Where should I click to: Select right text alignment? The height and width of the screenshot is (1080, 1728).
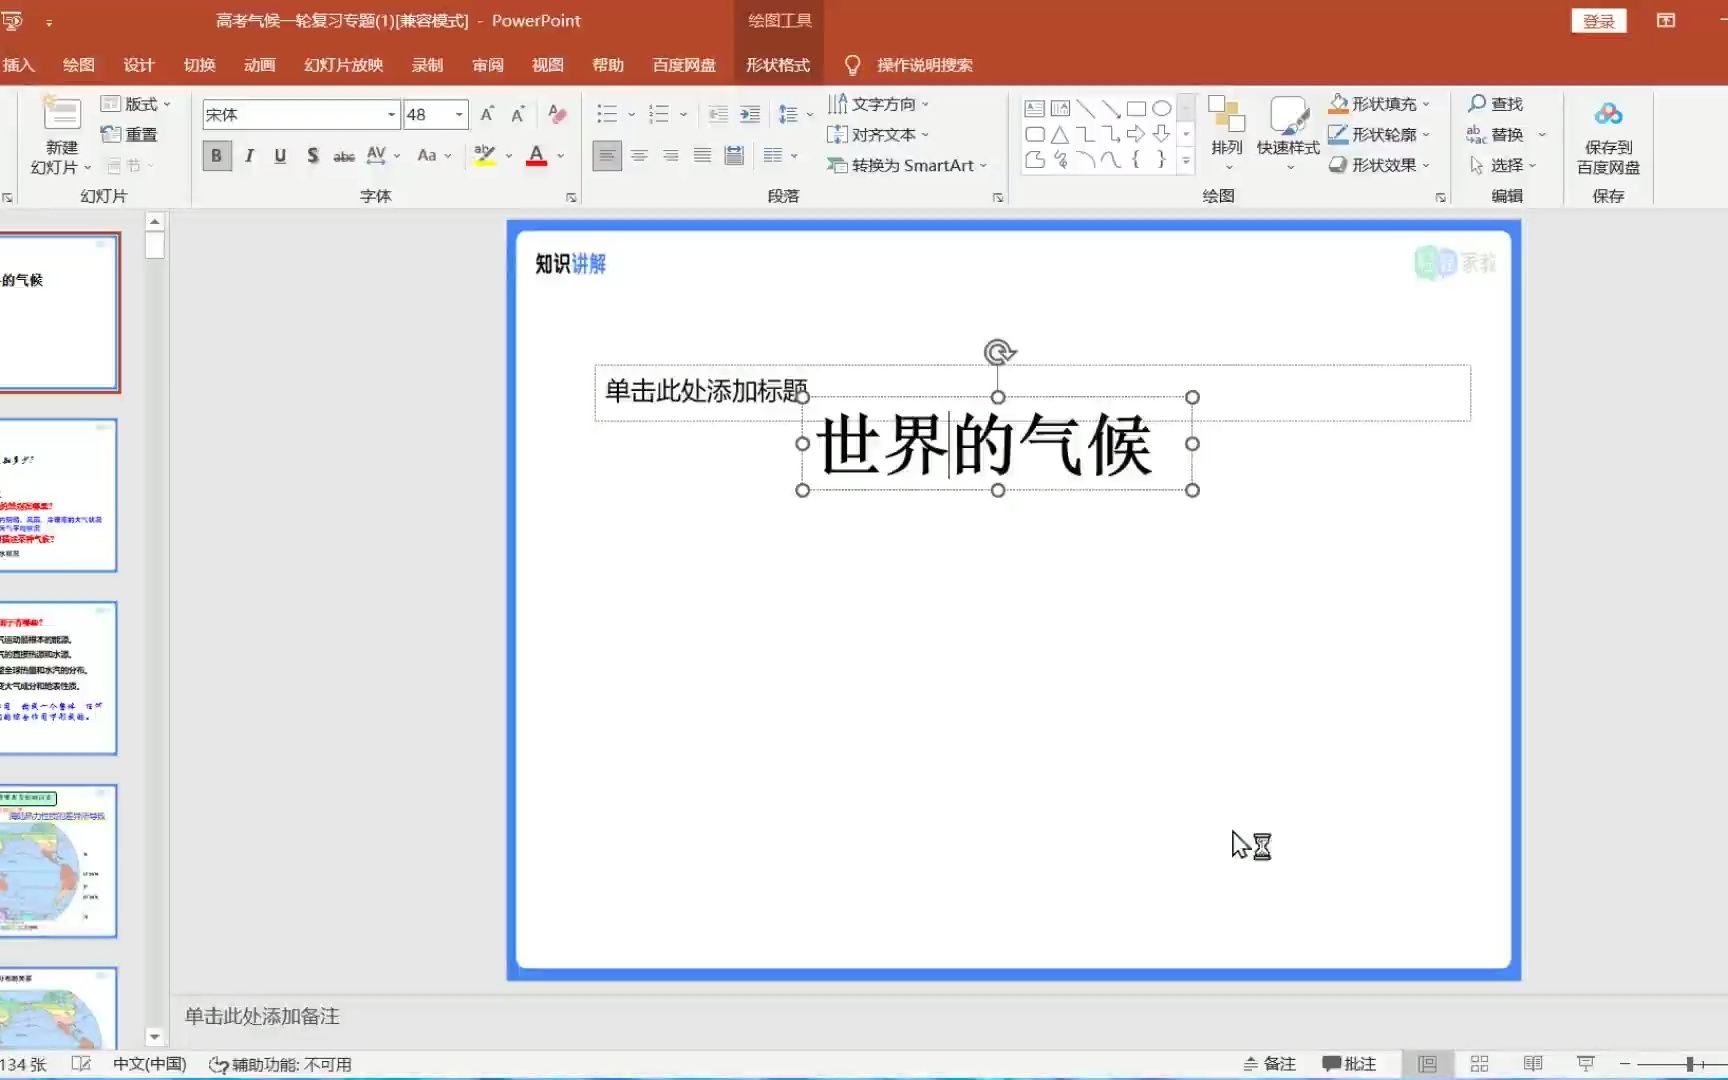pos(671,156)
